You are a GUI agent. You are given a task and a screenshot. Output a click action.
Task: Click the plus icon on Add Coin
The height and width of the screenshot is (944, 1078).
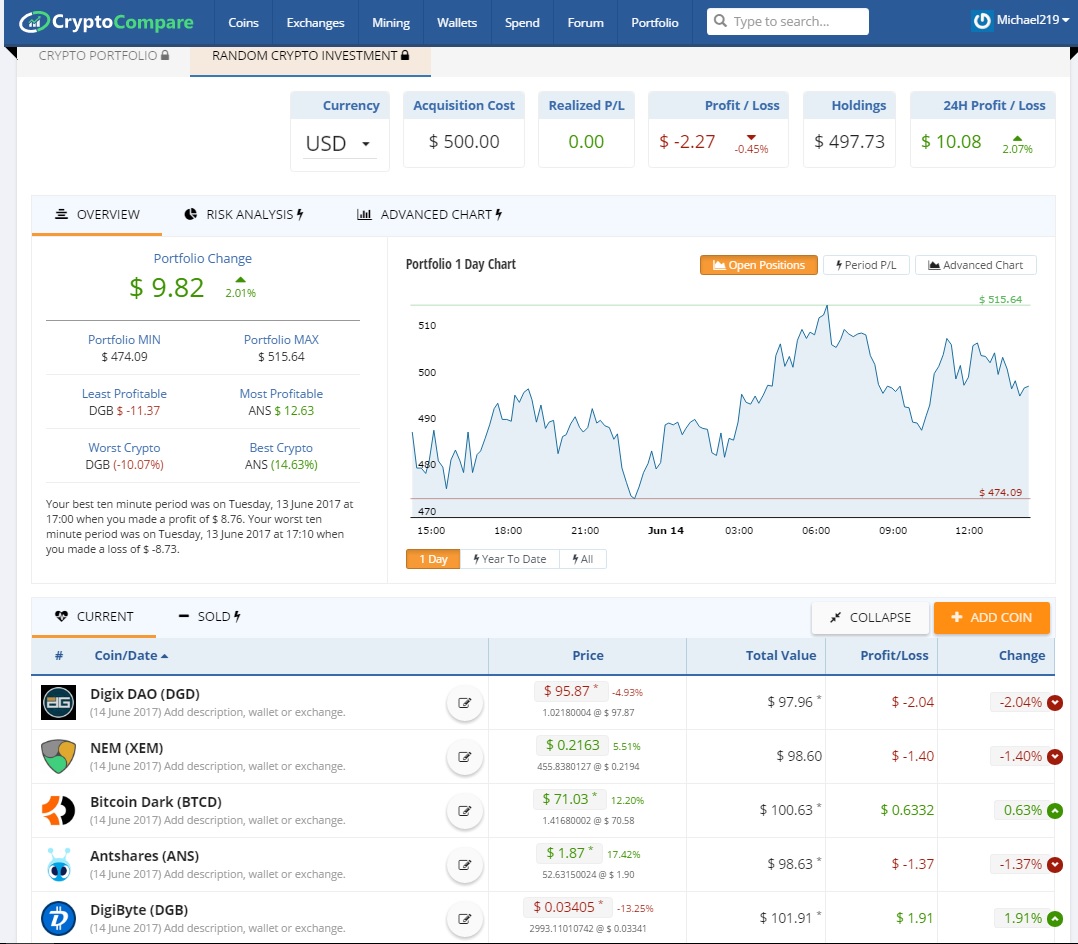click(x=956, y=617)
